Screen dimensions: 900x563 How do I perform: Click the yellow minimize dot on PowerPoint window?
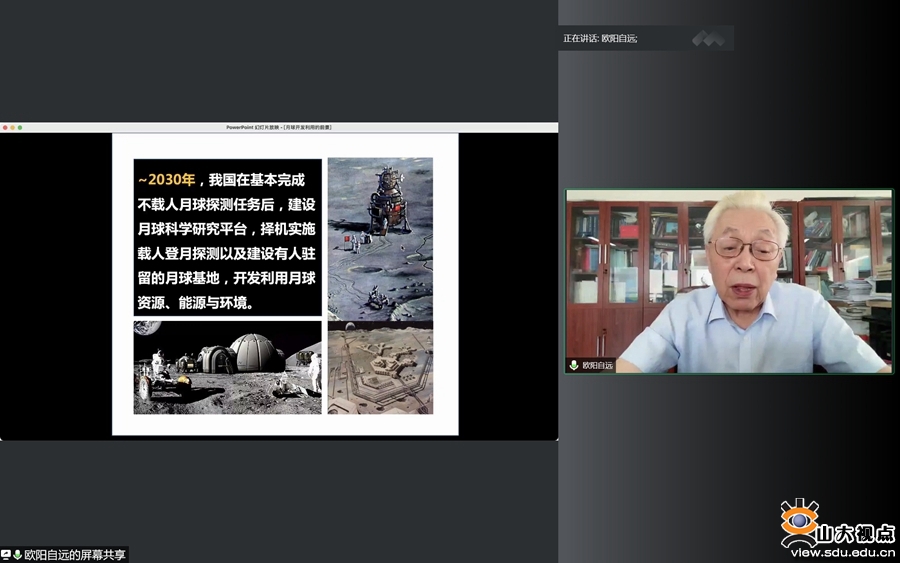(x=12, y=128)
